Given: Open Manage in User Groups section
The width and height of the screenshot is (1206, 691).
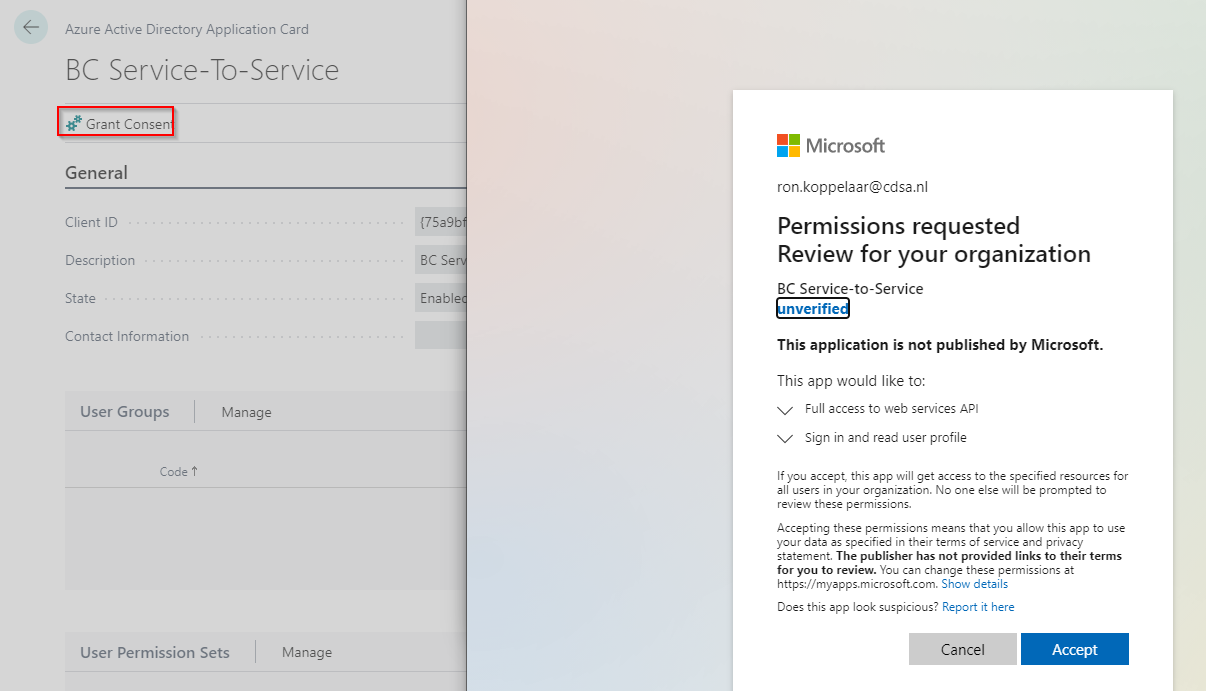Looking at the screenshot, I should pos(246,412).
